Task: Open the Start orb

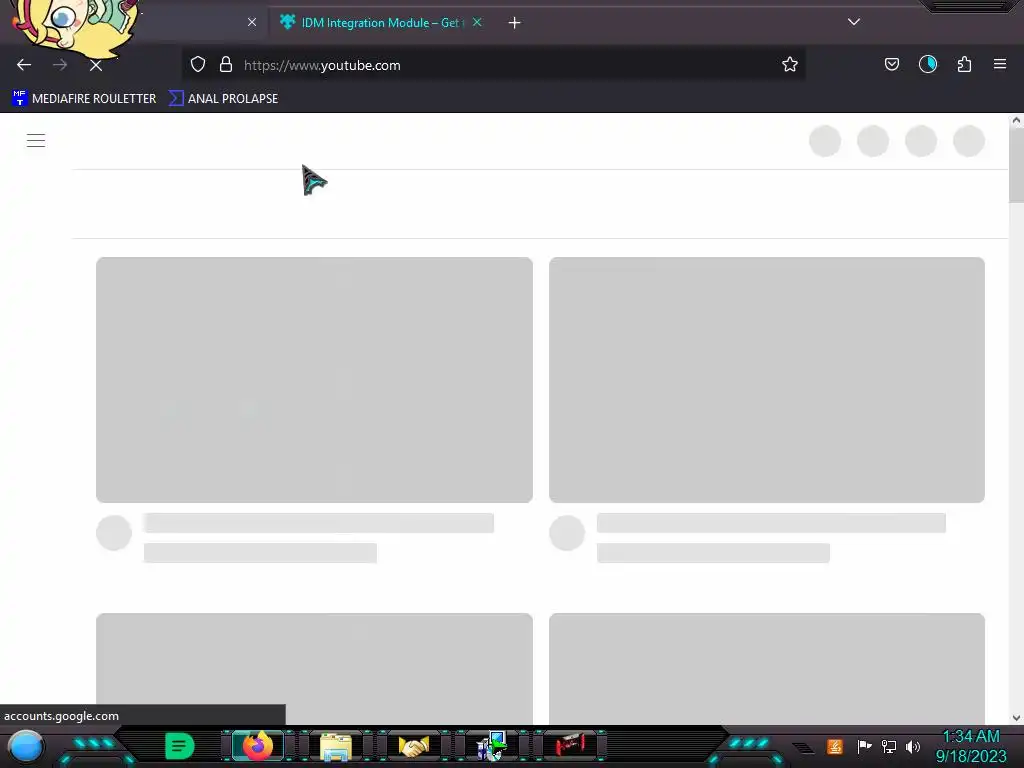Action: tap(26, 748)
